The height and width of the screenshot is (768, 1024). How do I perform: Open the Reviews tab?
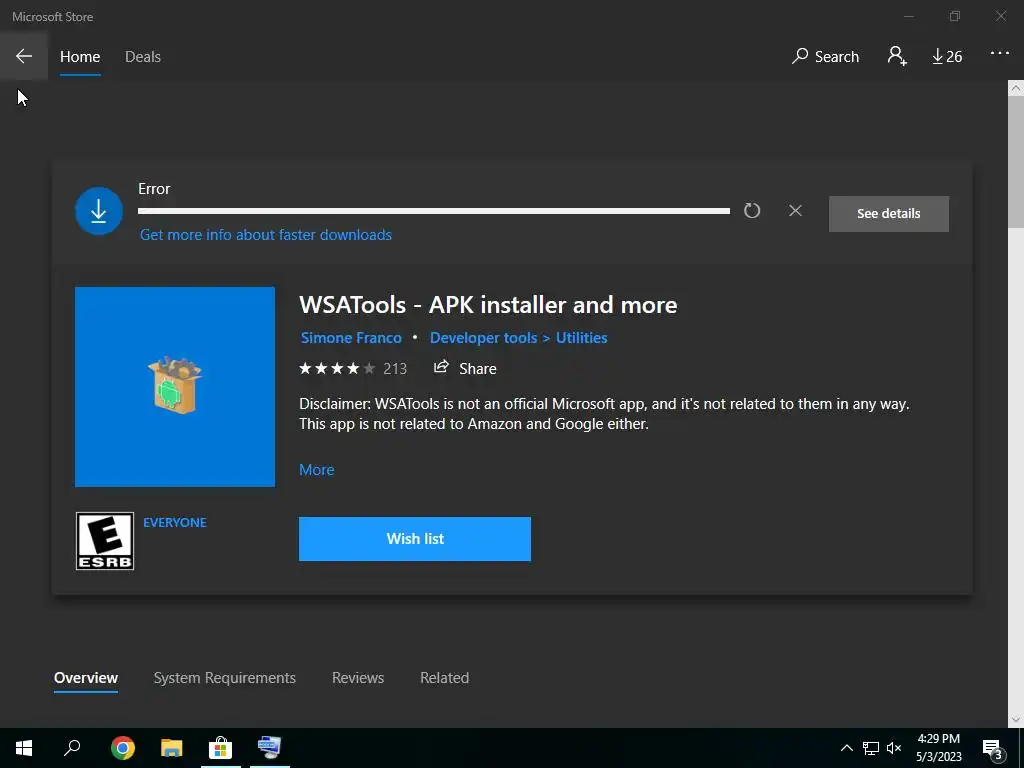coord(357,678)
